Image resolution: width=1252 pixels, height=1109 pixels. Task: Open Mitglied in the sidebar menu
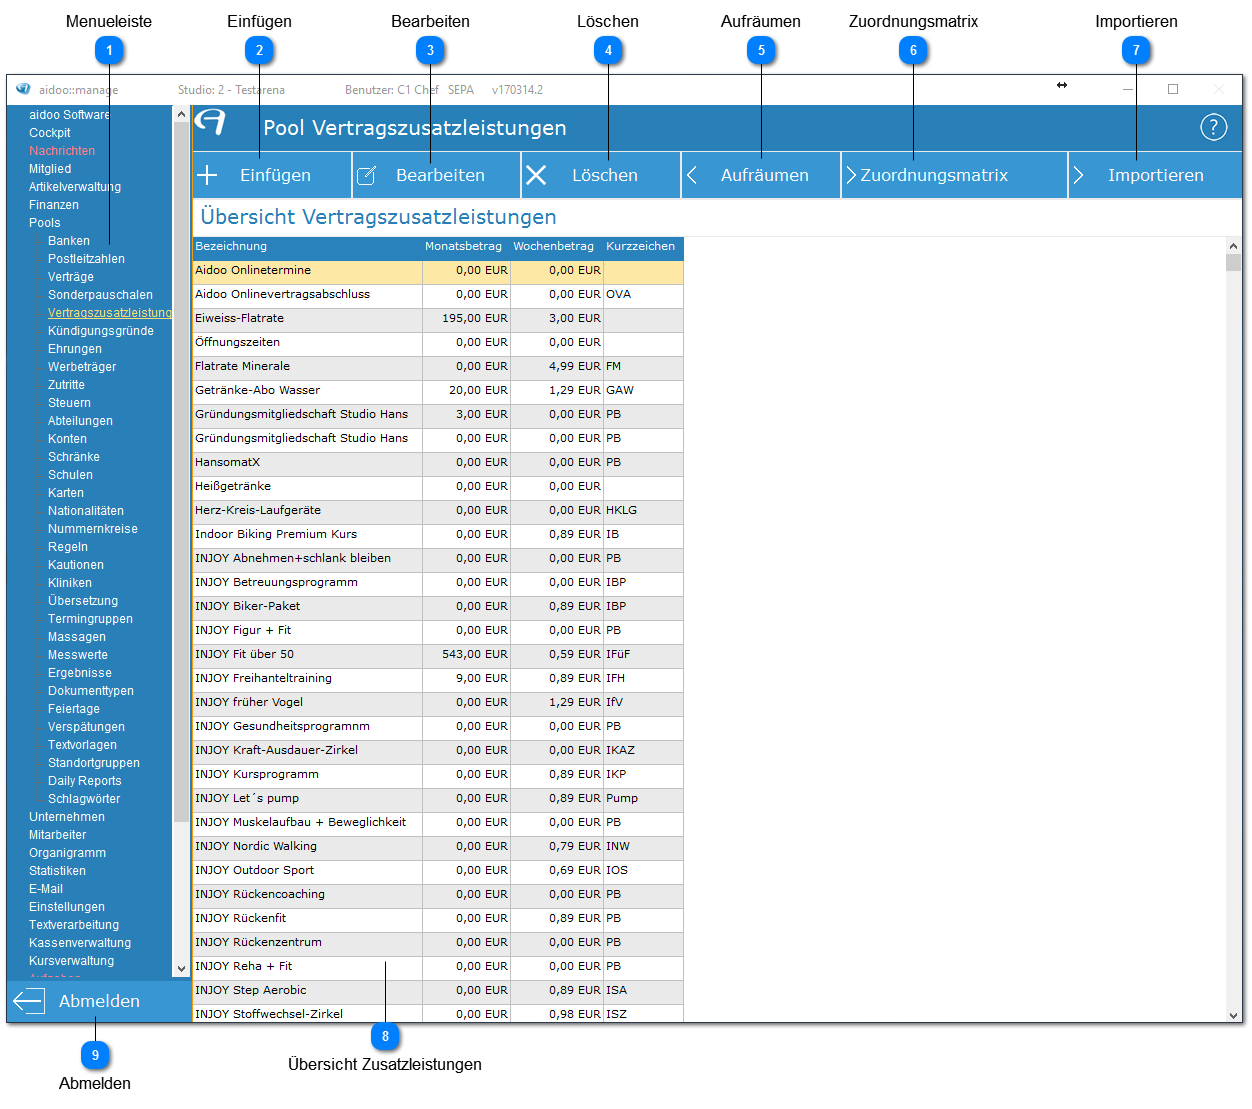point(50,169)
